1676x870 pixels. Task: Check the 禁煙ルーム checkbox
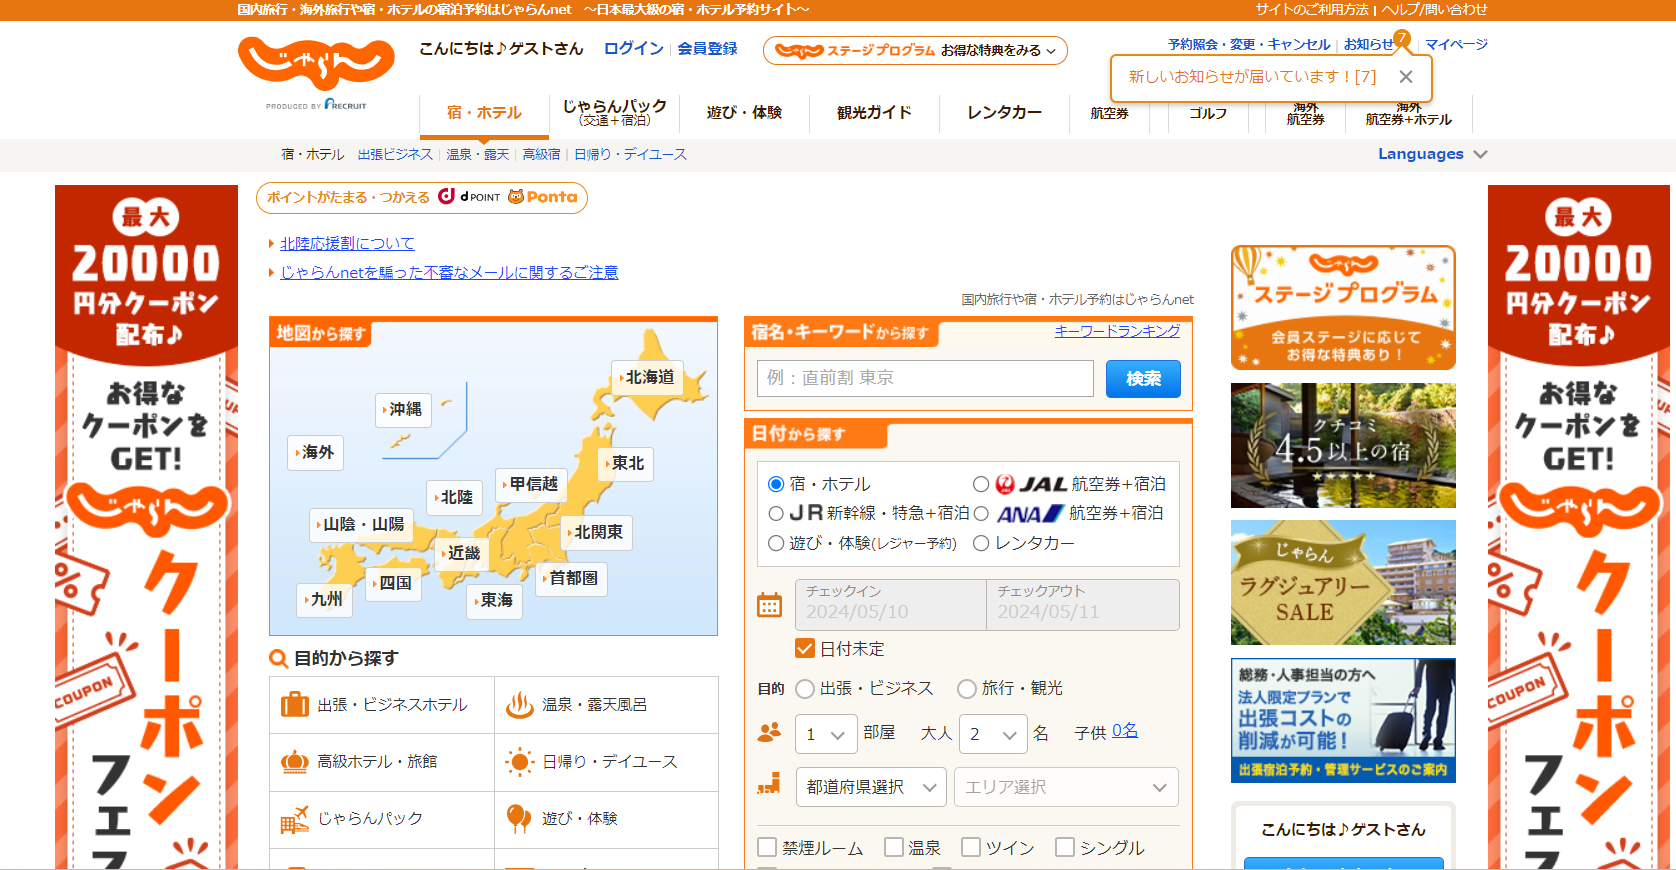point(767,847)
